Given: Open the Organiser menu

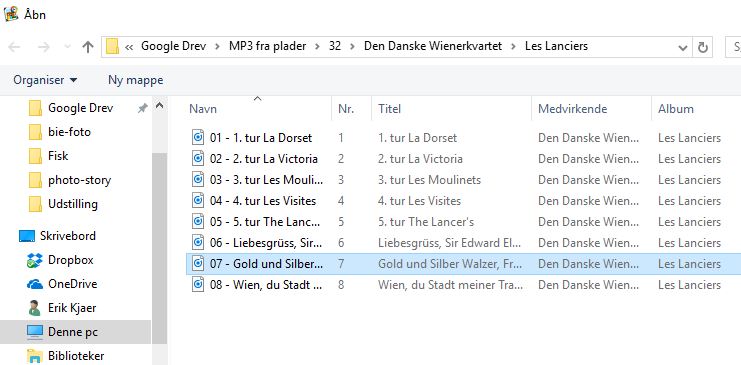Looking at the screenshot, I should tap(45, 80).
